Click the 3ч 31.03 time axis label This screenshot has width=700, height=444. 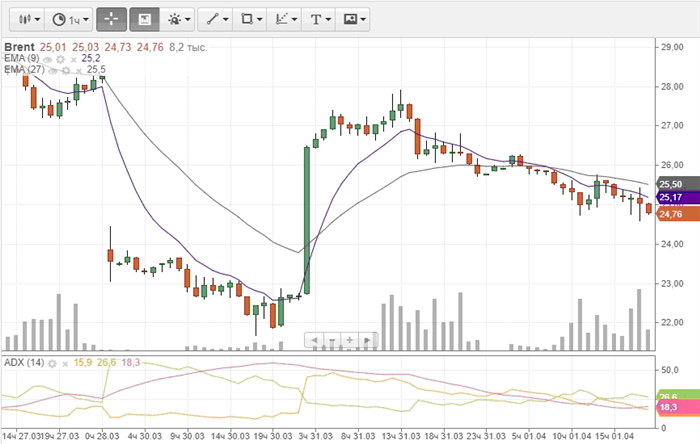point(315,436)
